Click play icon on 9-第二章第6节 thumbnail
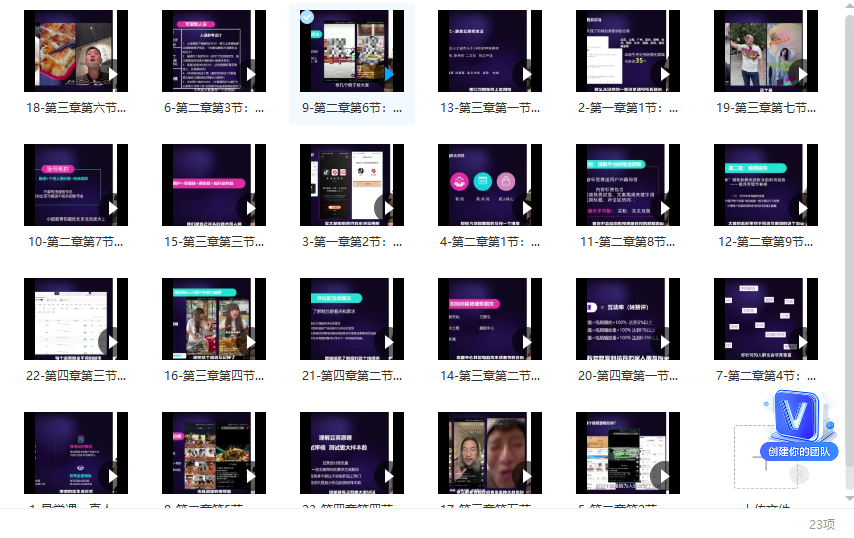 pos(388,74)
